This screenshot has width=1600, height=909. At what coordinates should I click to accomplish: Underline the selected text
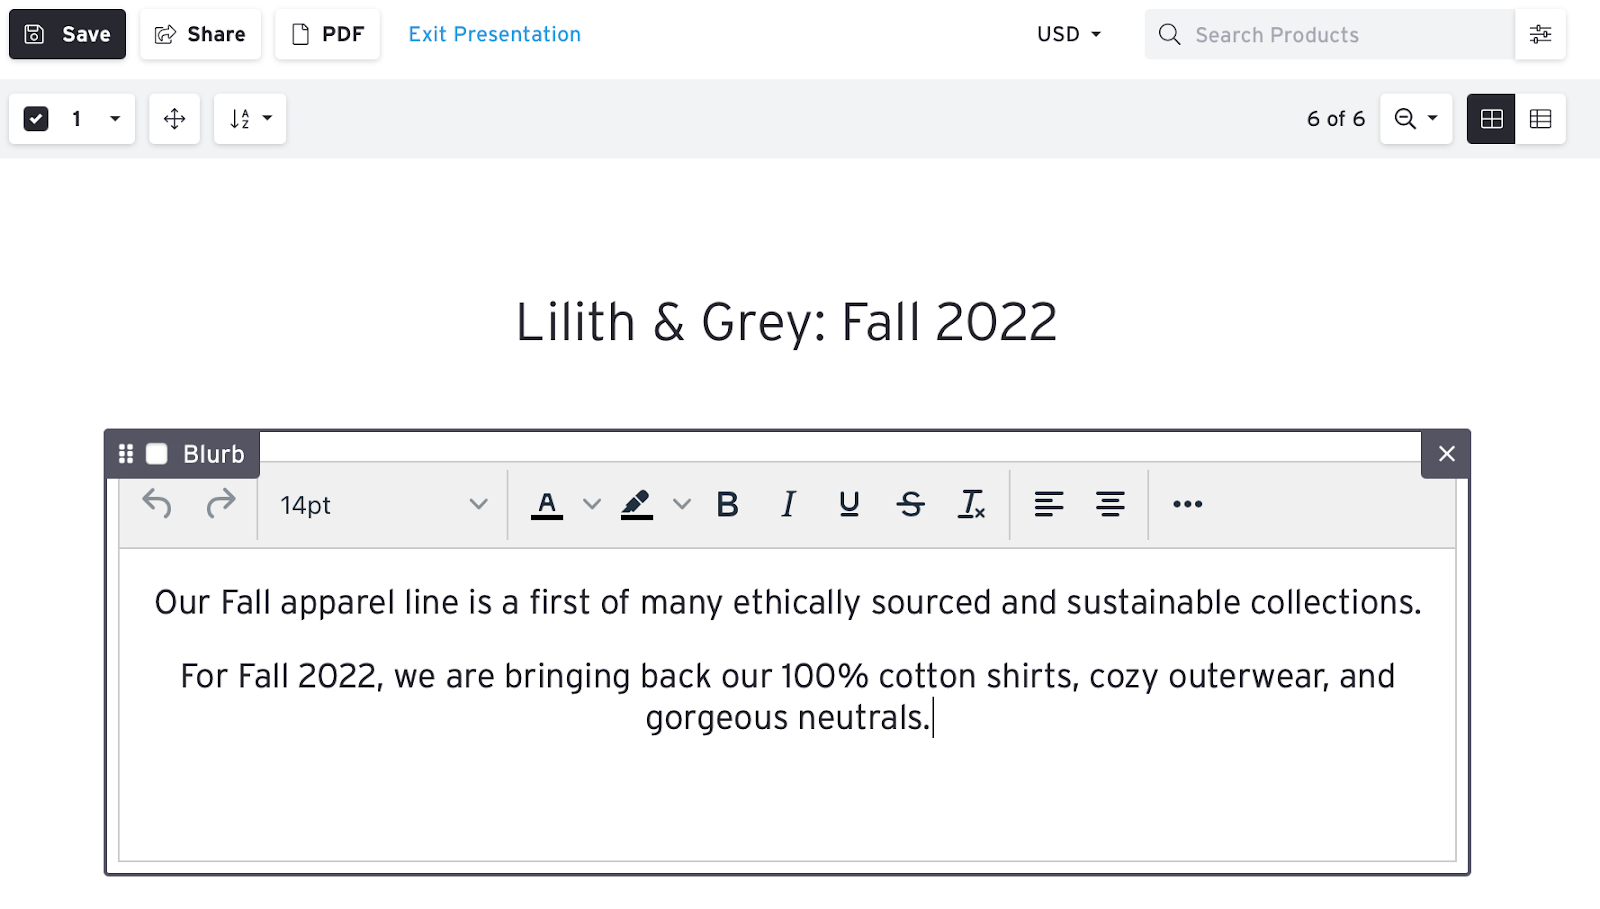[849, 504]
